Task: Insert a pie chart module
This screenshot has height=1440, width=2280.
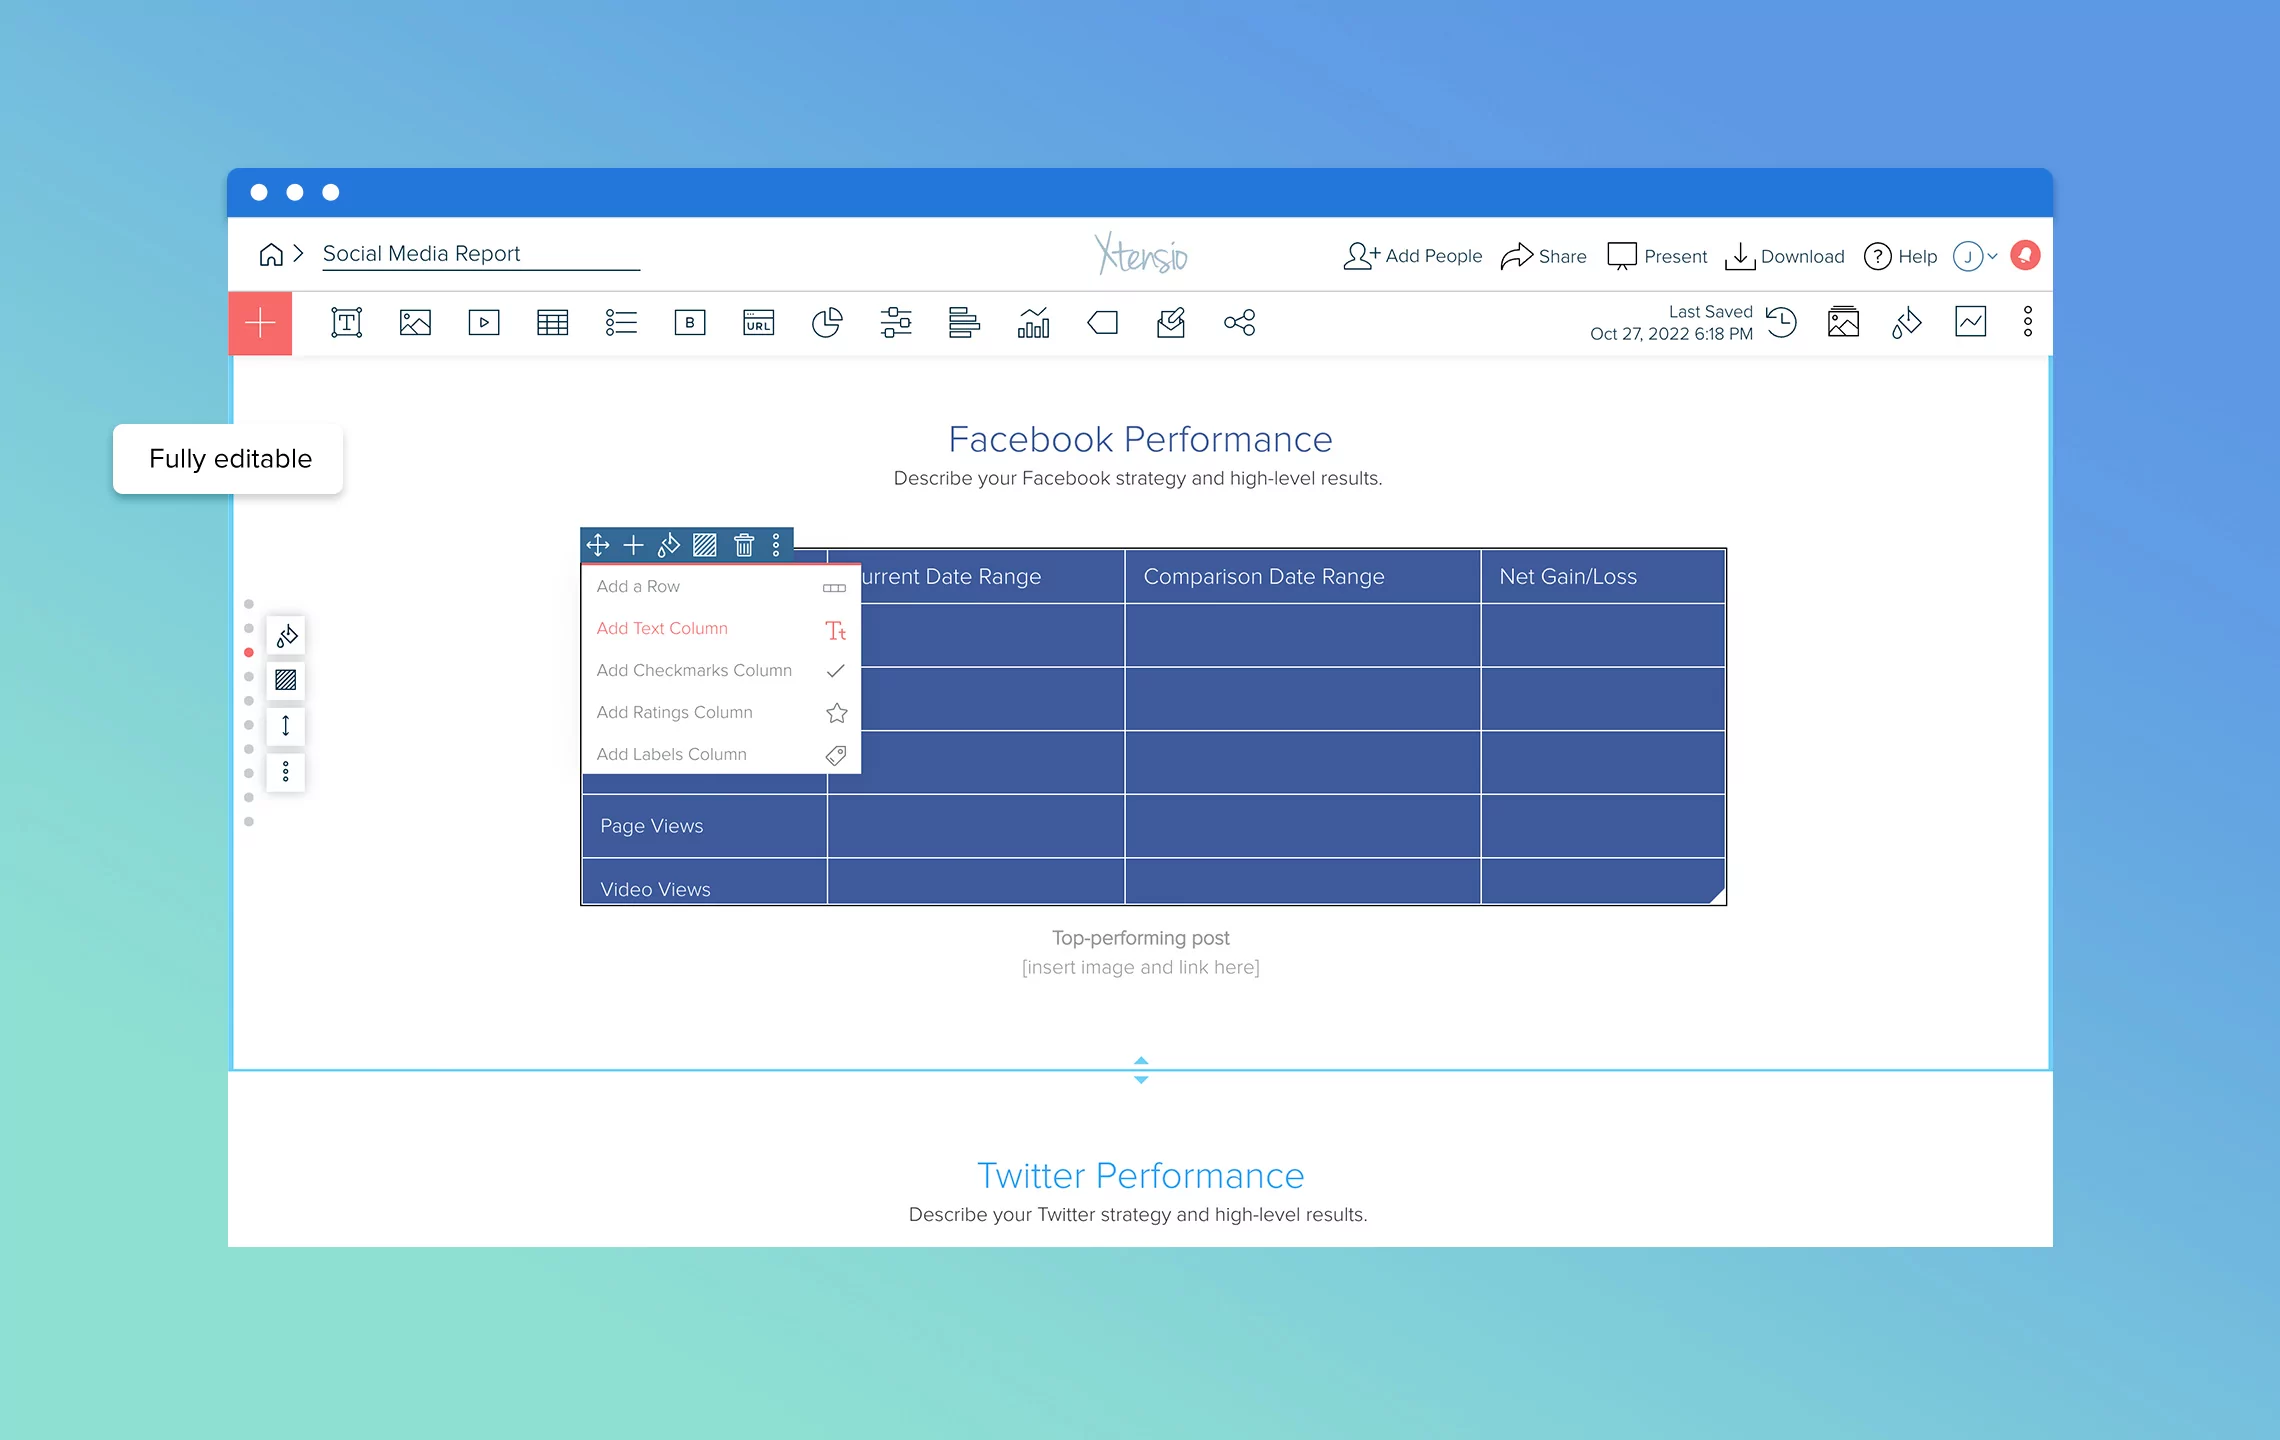Action: [828, 322]
